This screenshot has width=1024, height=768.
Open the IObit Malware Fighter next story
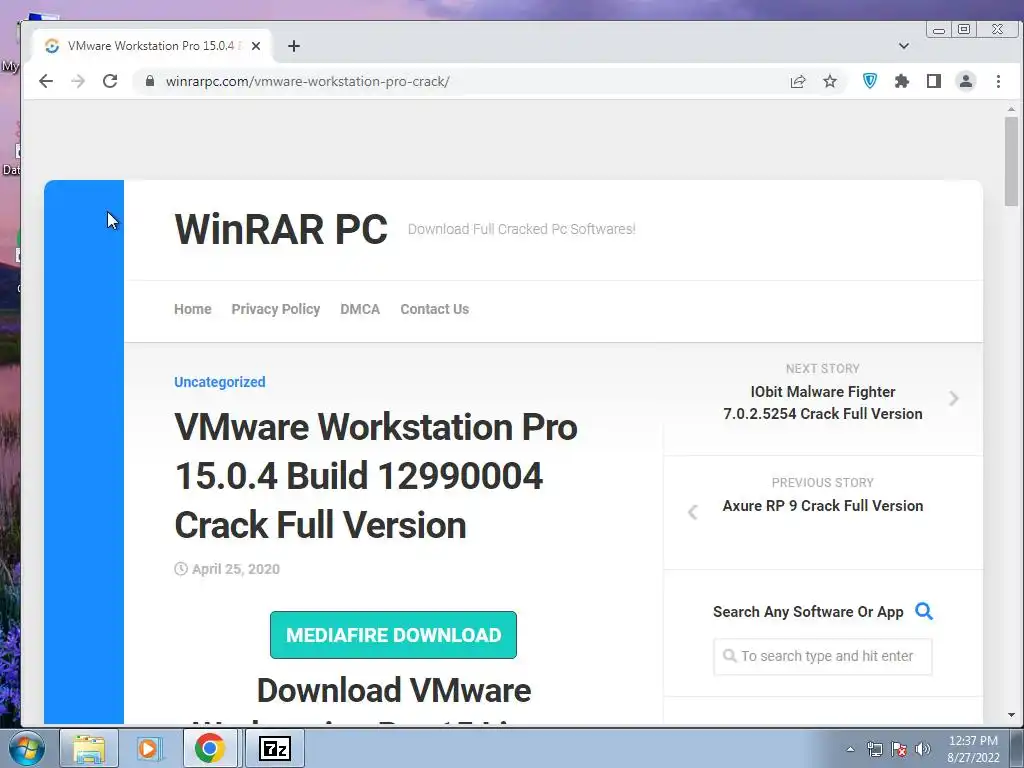coord(823,402)
